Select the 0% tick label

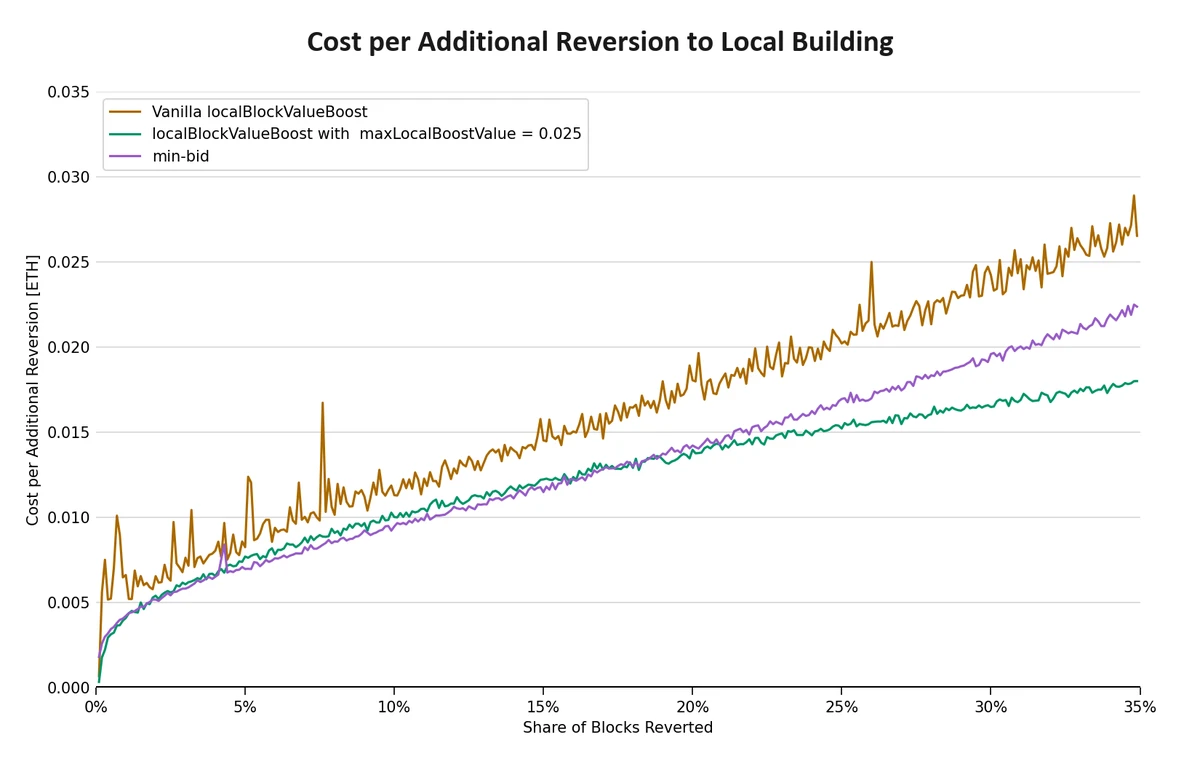(95, 706)
